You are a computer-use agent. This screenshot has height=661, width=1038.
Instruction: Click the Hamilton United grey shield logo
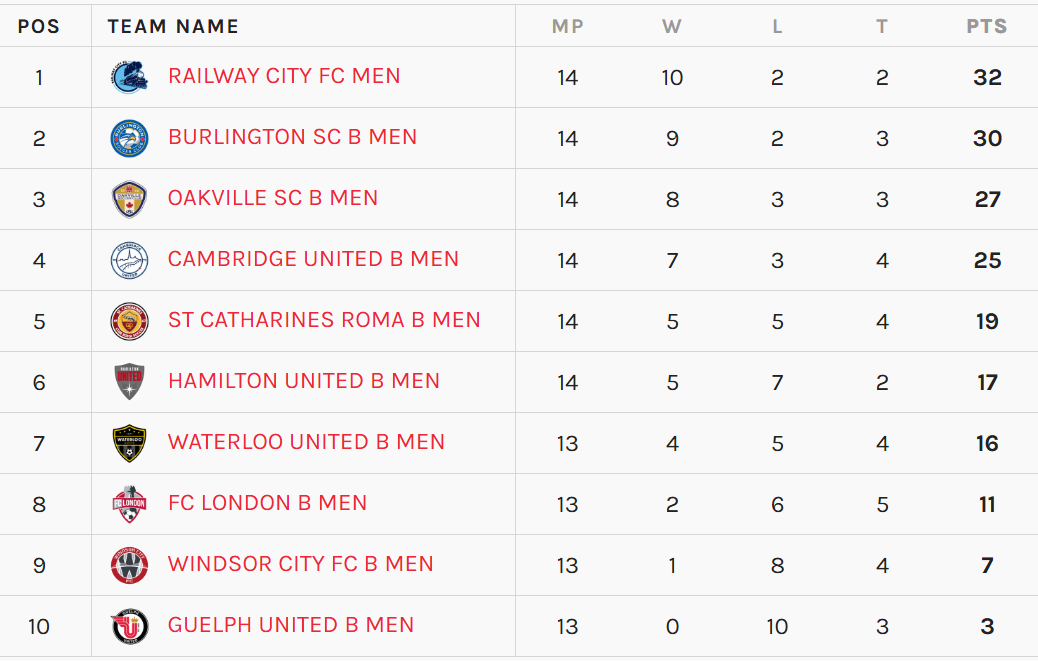[x=129, y=382]
